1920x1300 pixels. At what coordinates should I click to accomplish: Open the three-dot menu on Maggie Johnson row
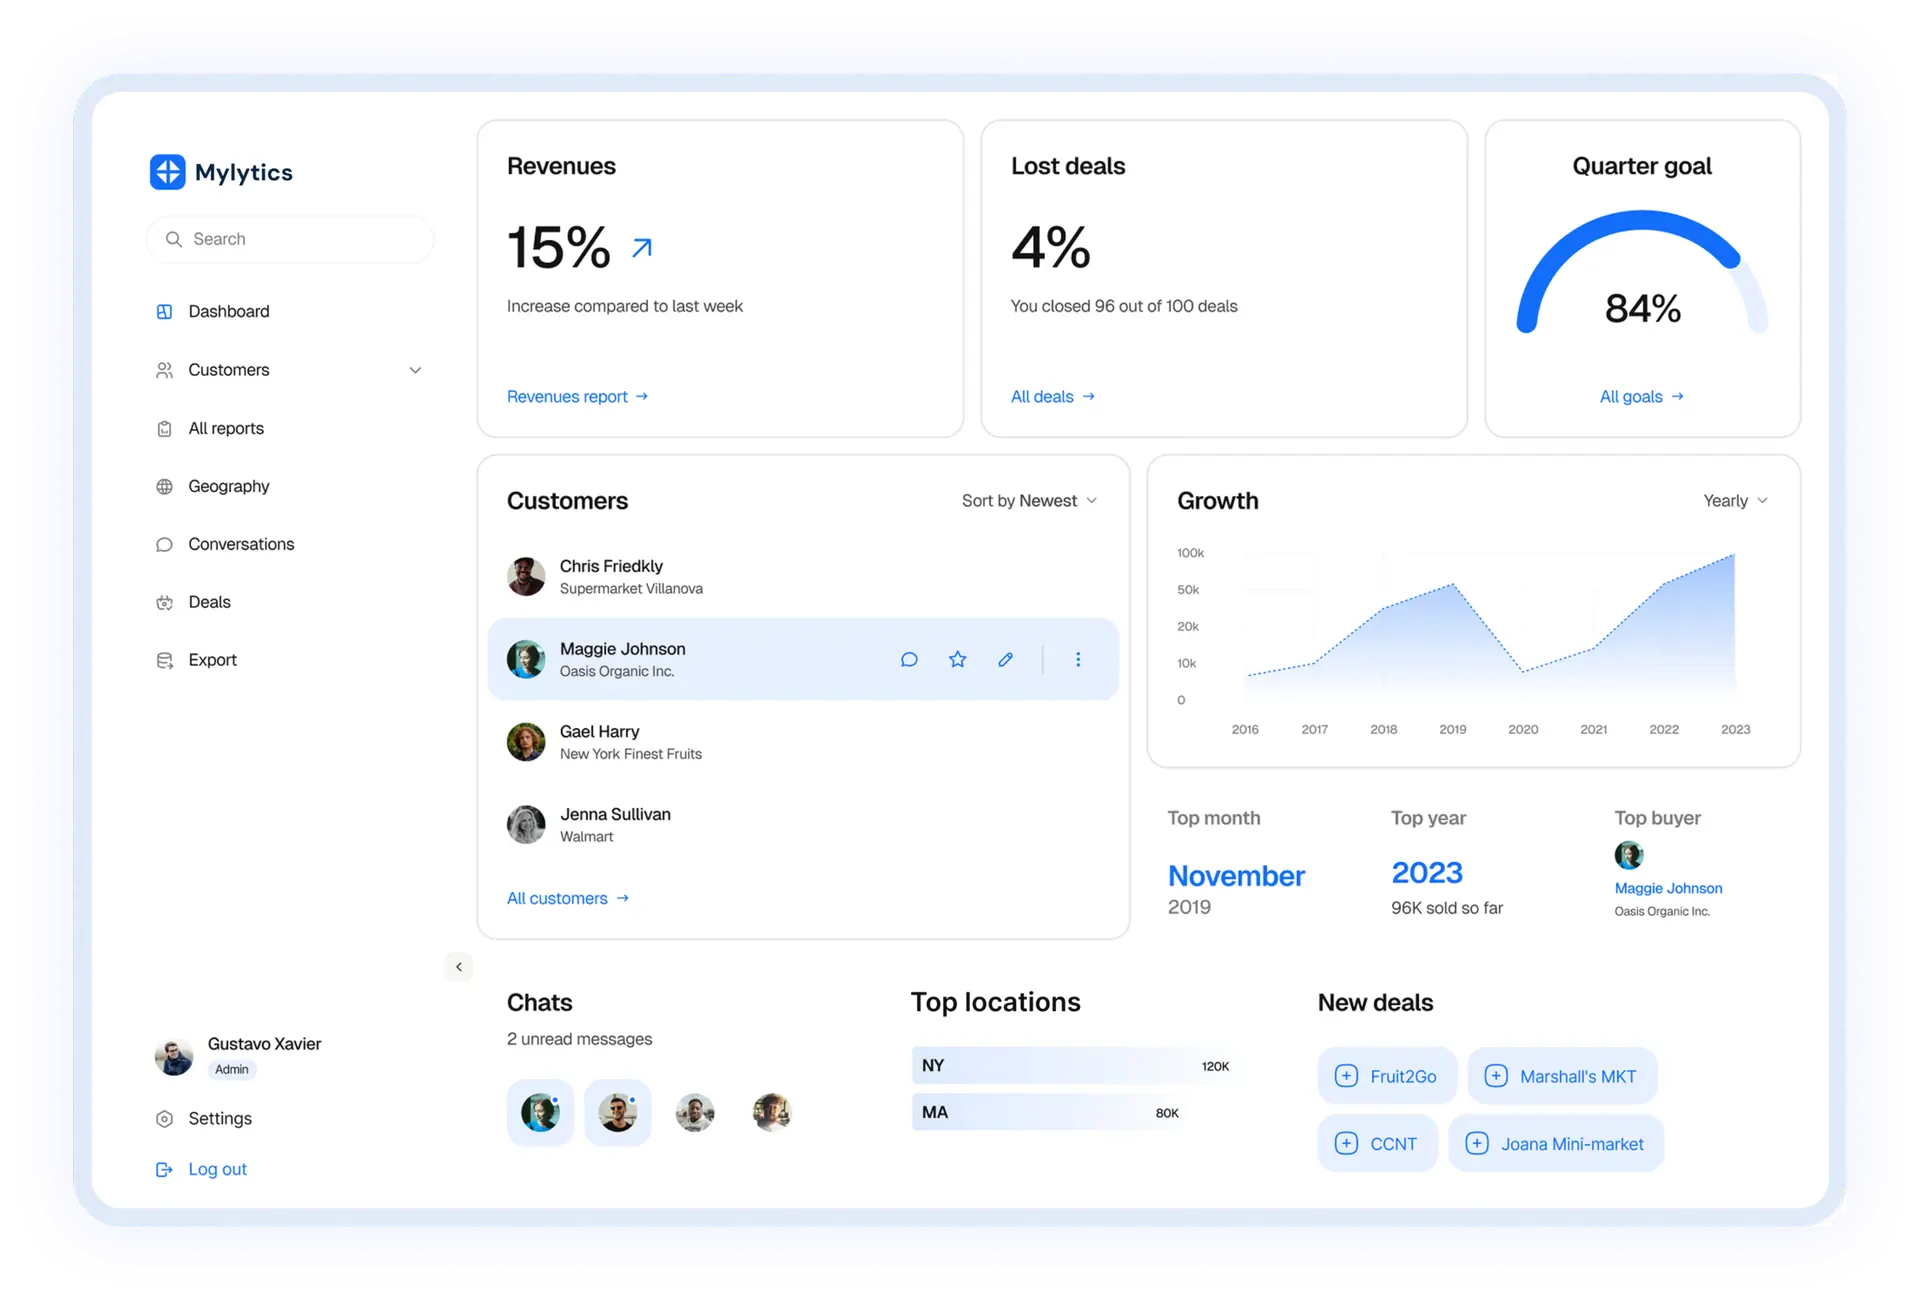[1077, 660]
